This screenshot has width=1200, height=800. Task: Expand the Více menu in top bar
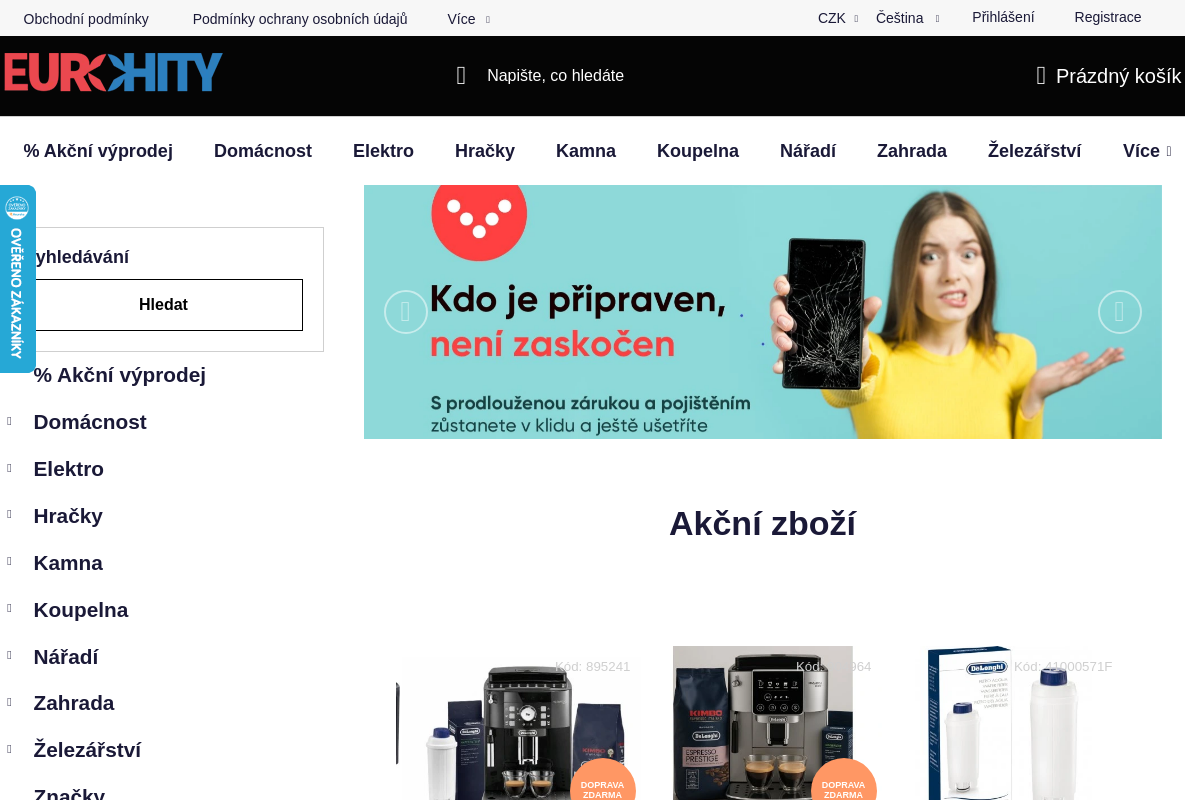[x=468, y=19]
